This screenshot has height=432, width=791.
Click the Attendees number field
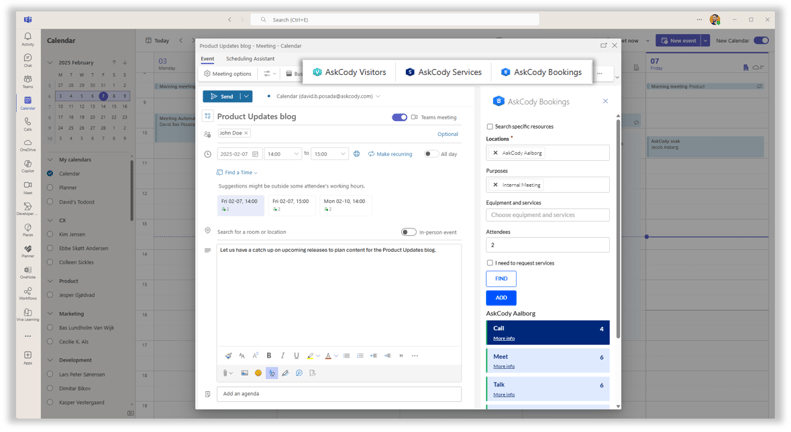tap(547, 245)
